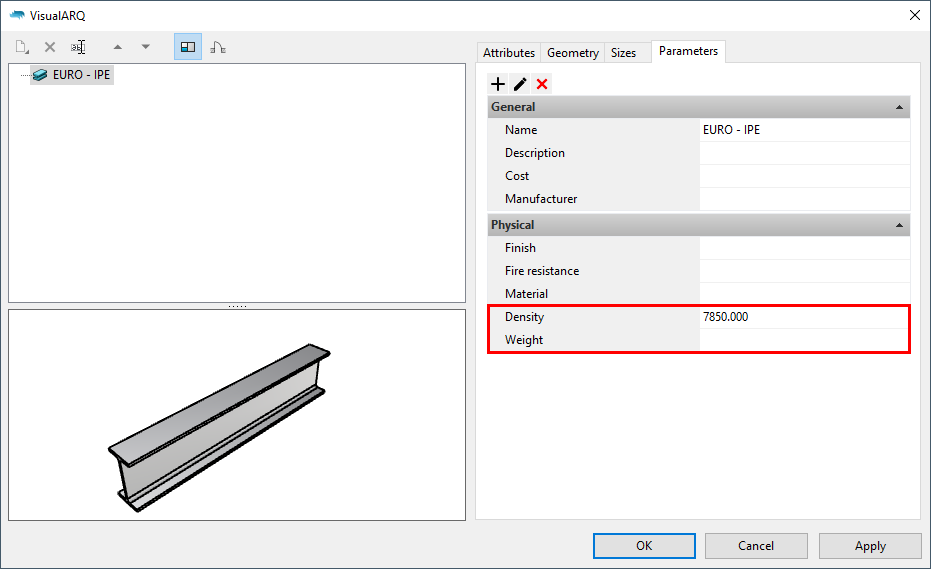Viewport: 931px width, 569px height.
Task: Click the Fire resistance parameter label
Action: 542,271
